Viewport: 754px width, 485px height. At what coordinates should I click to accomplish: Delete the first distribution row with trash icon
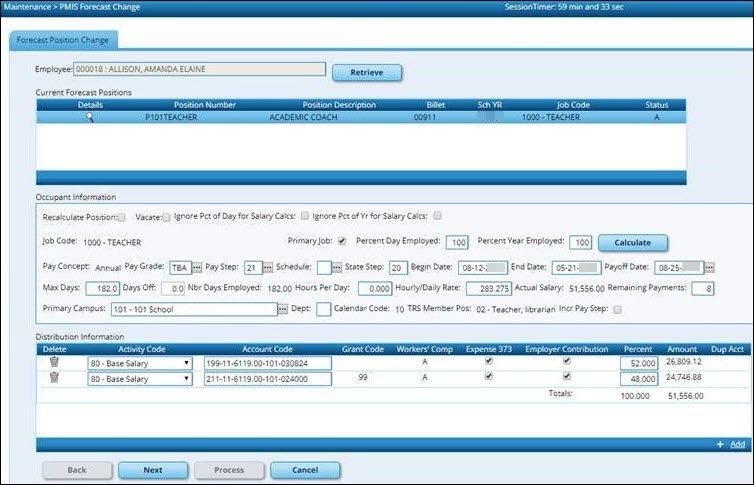point(54,363)
